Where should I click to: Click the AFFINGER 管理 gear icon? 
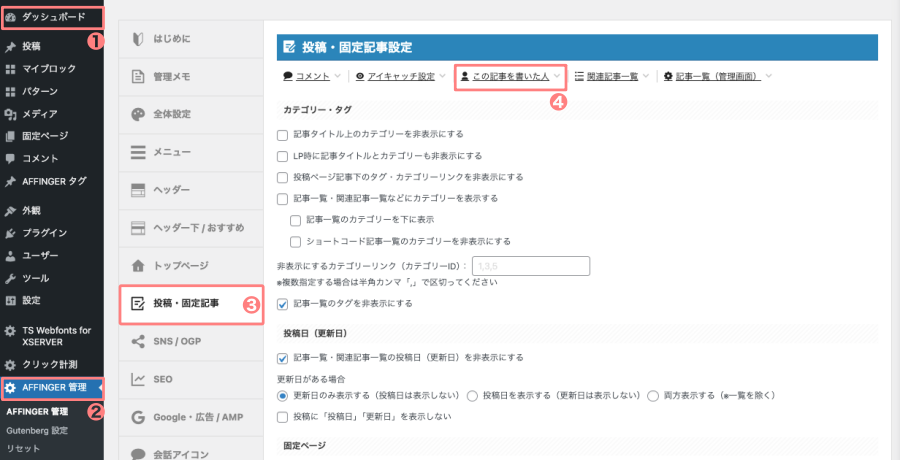click(x=11, y=387)
